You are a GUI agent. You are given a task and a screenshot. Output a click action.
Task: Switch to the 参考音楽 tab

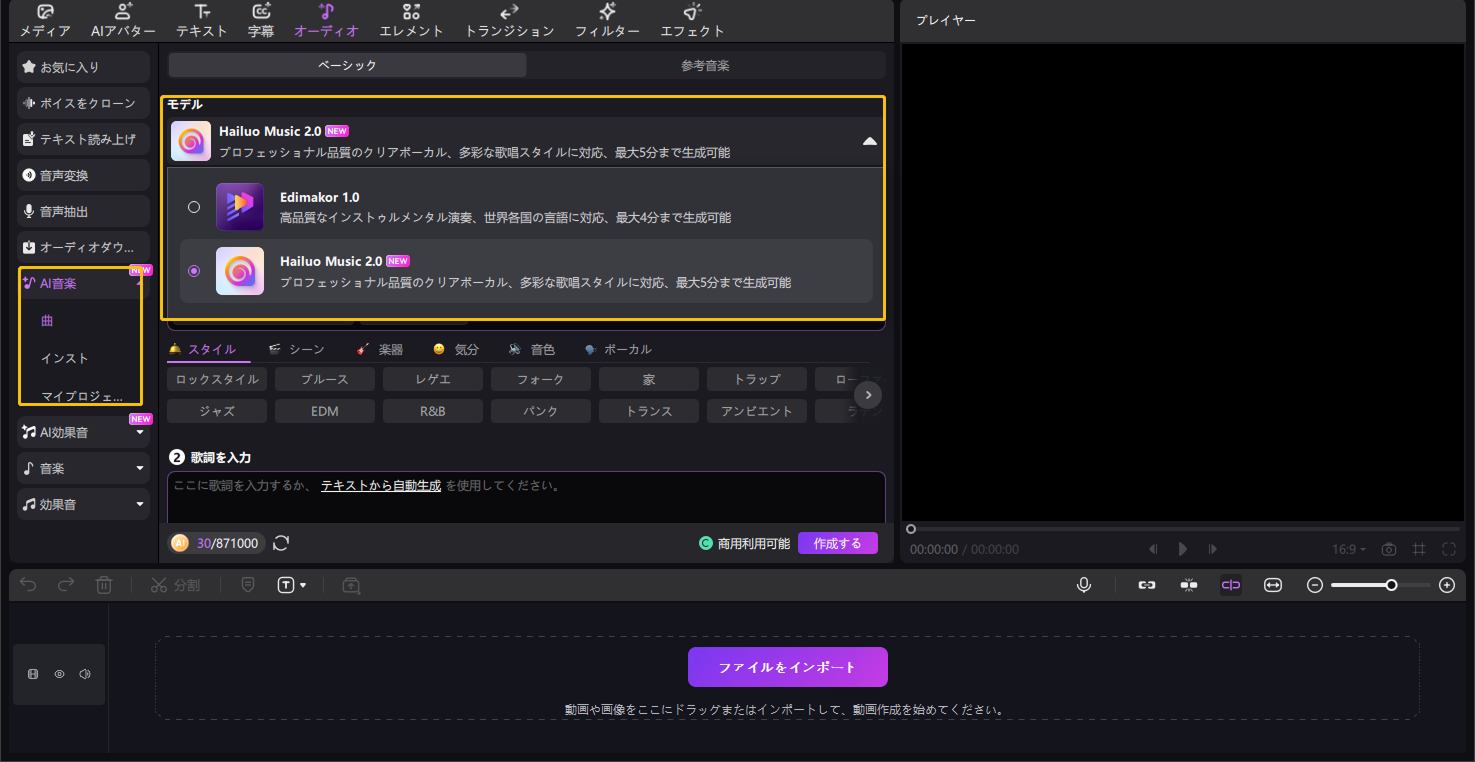click(705, 63)
